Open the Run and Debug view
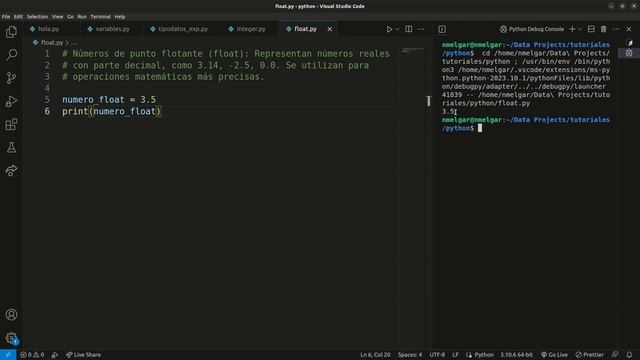640x360 pixels. point(11,101)
